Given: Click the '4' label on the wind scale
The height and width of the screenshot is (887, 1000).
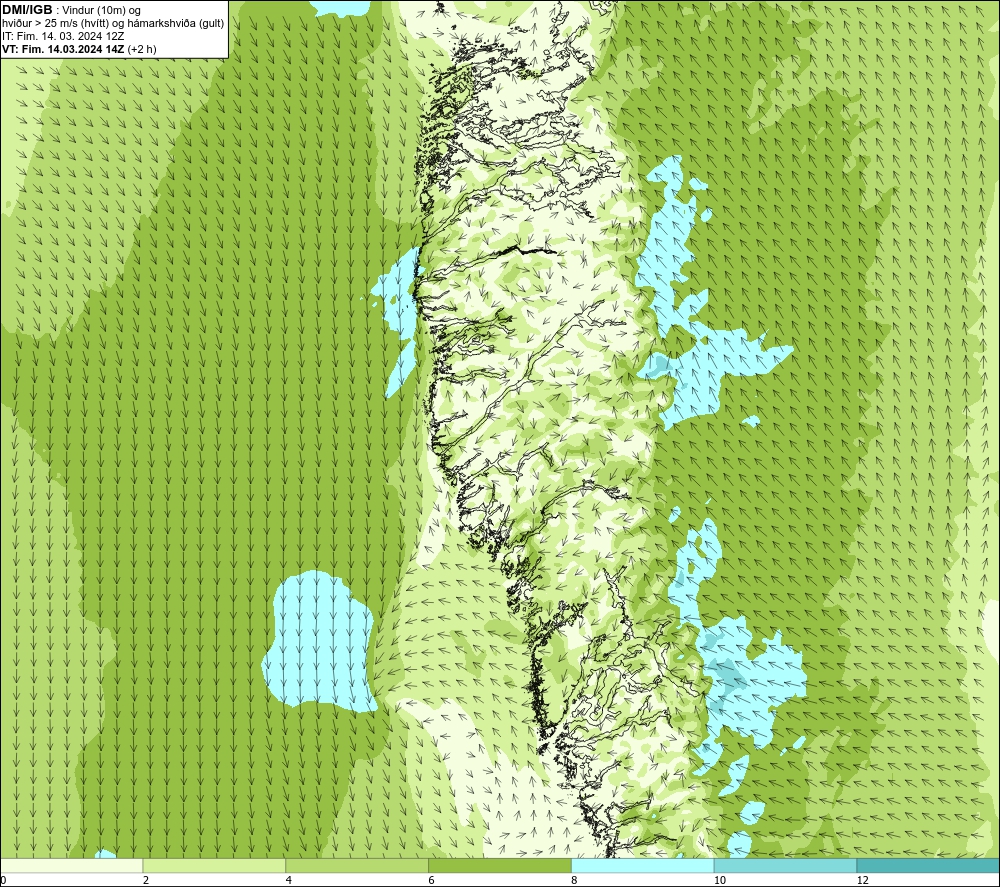Looking at the screenshot, I should (x=289, y=880).
